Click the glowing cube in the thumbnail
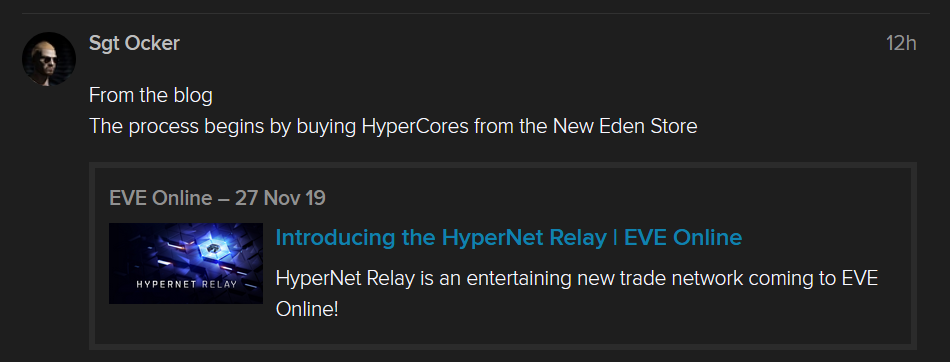 211,246
